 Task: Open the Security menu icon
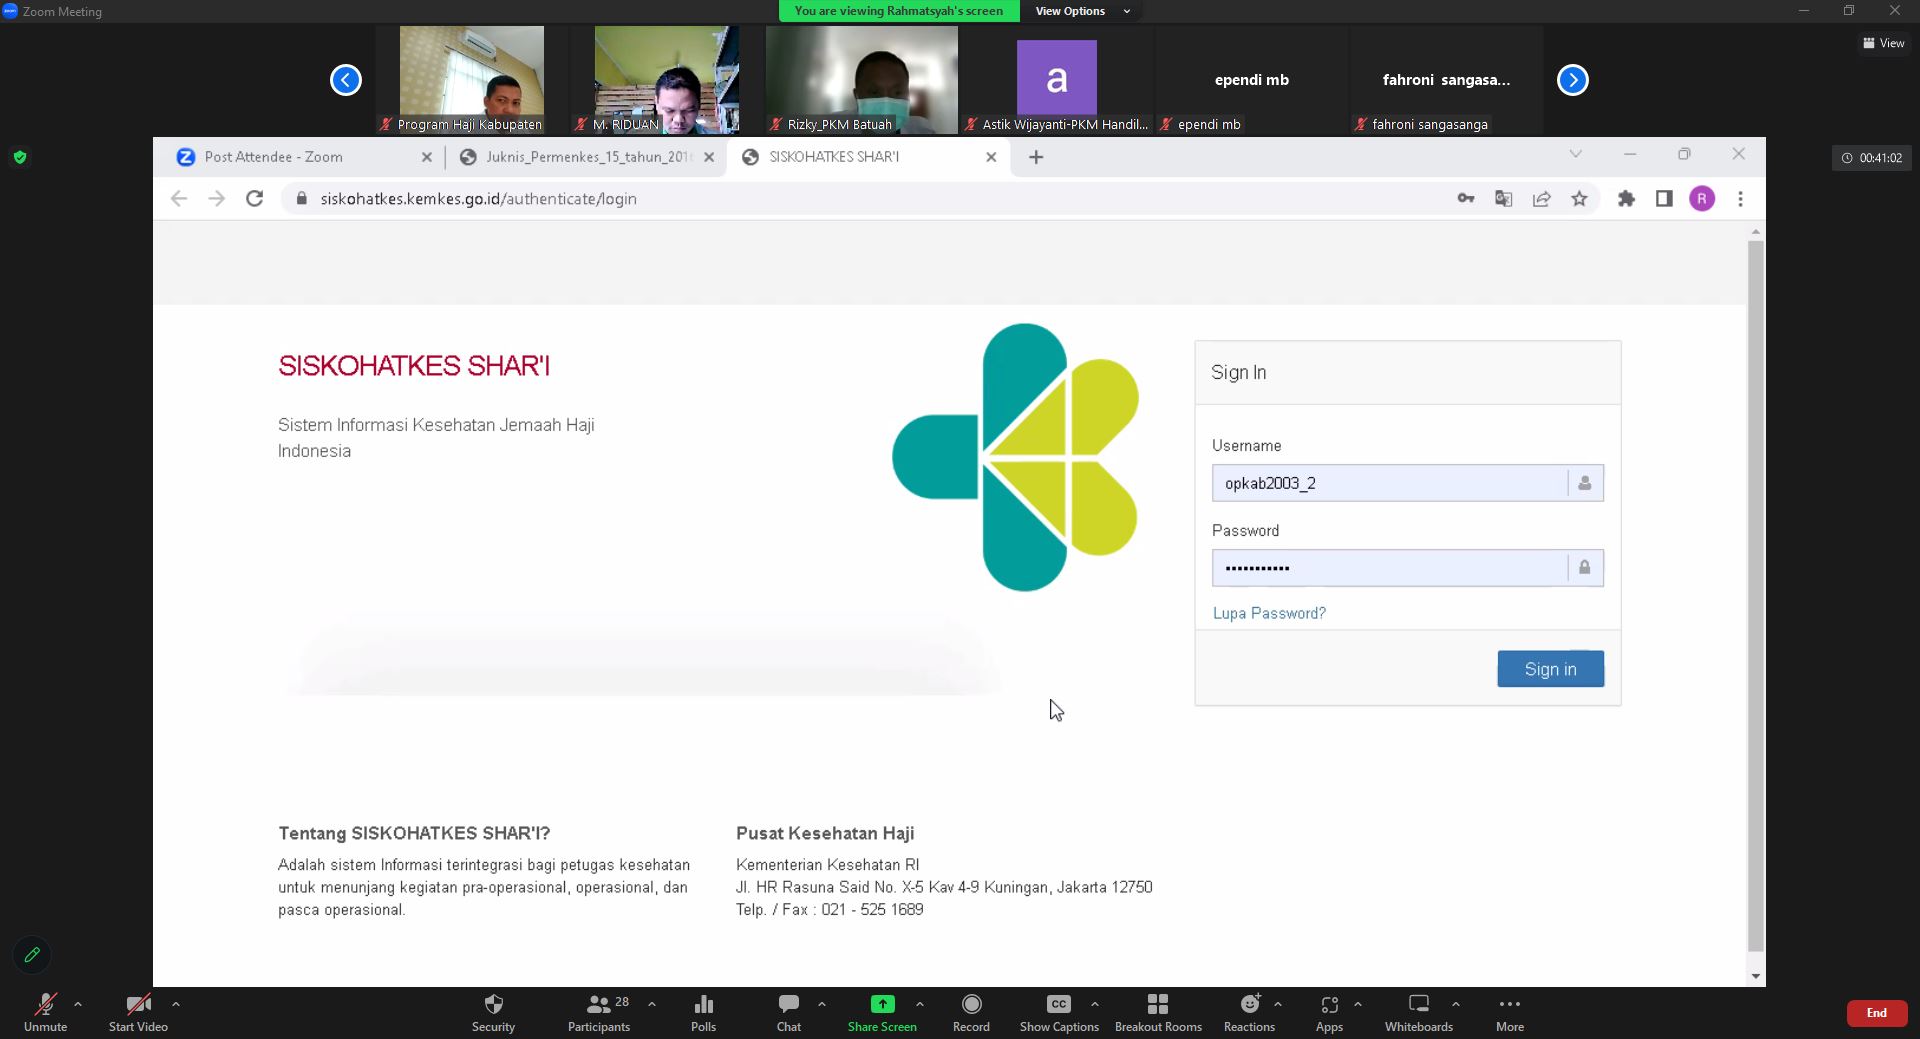click(x=493, y=1004)
